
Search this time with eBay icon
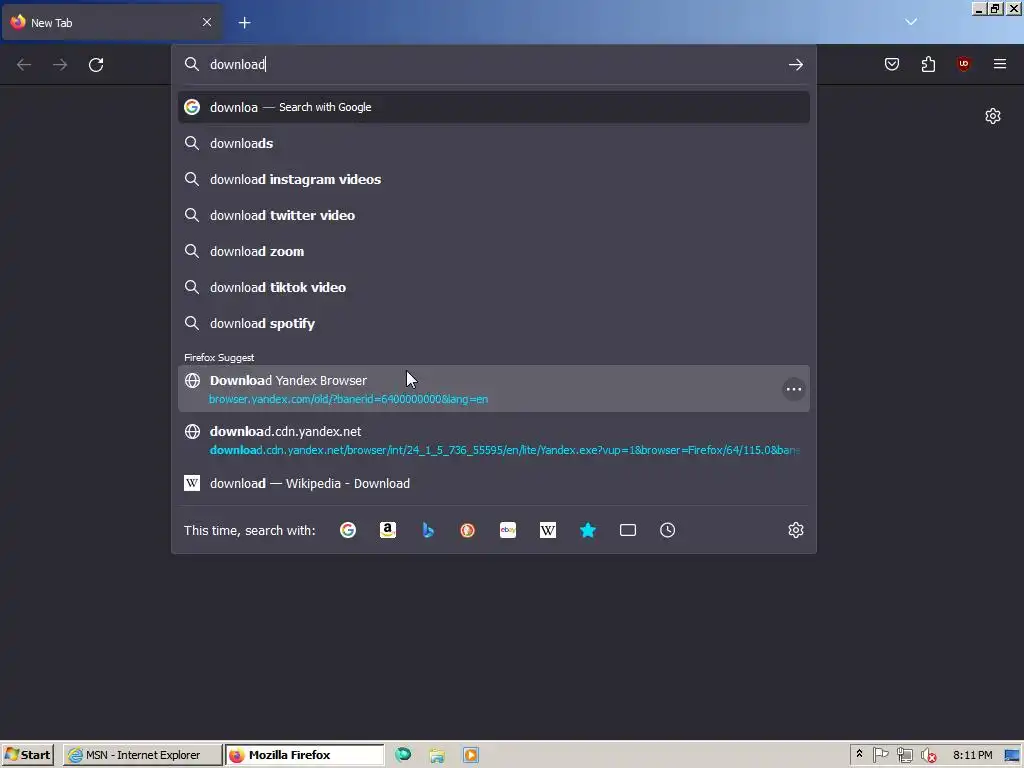coord(508,530)
